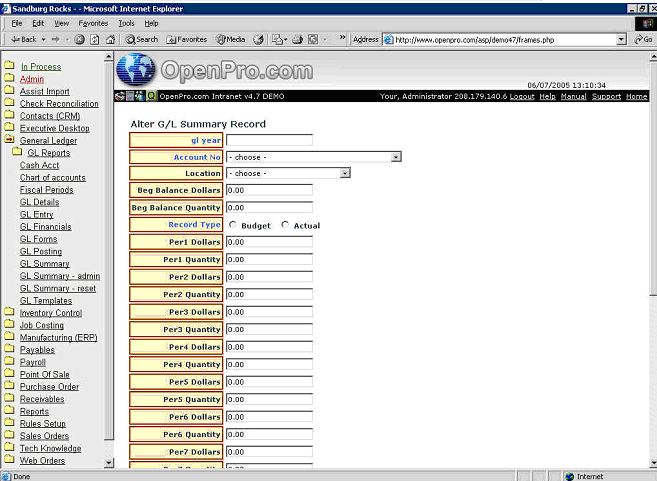Viewport: 657px width, 481px height.
Task: Open the Tools menu
Action: click(x=126, y=22)
